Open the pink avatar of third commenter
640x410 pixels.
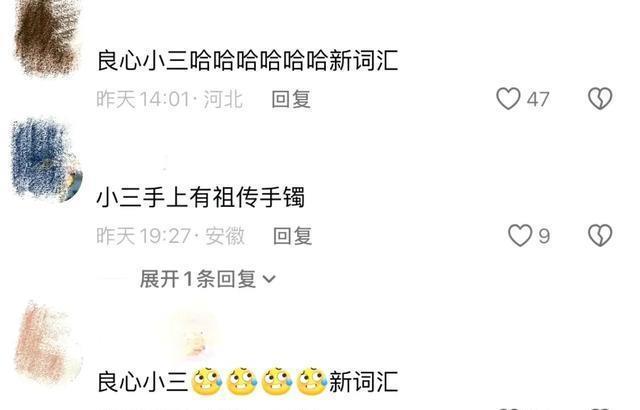[48, 343]
